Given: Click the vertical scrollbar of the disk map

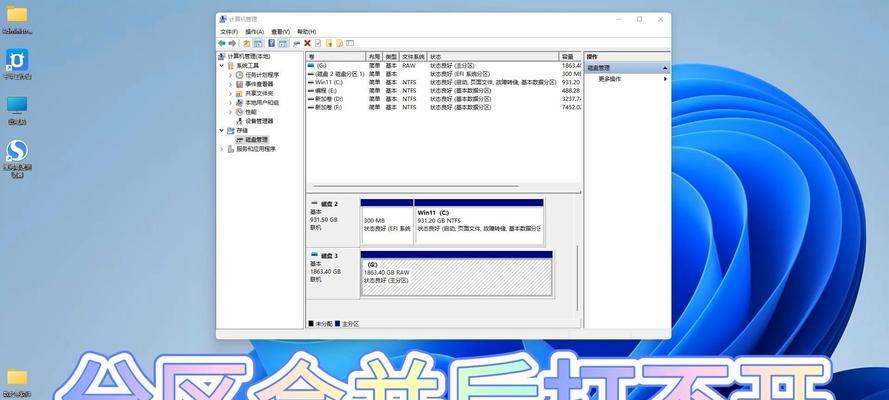Looking at the screenshot, I should pos(578,278).
